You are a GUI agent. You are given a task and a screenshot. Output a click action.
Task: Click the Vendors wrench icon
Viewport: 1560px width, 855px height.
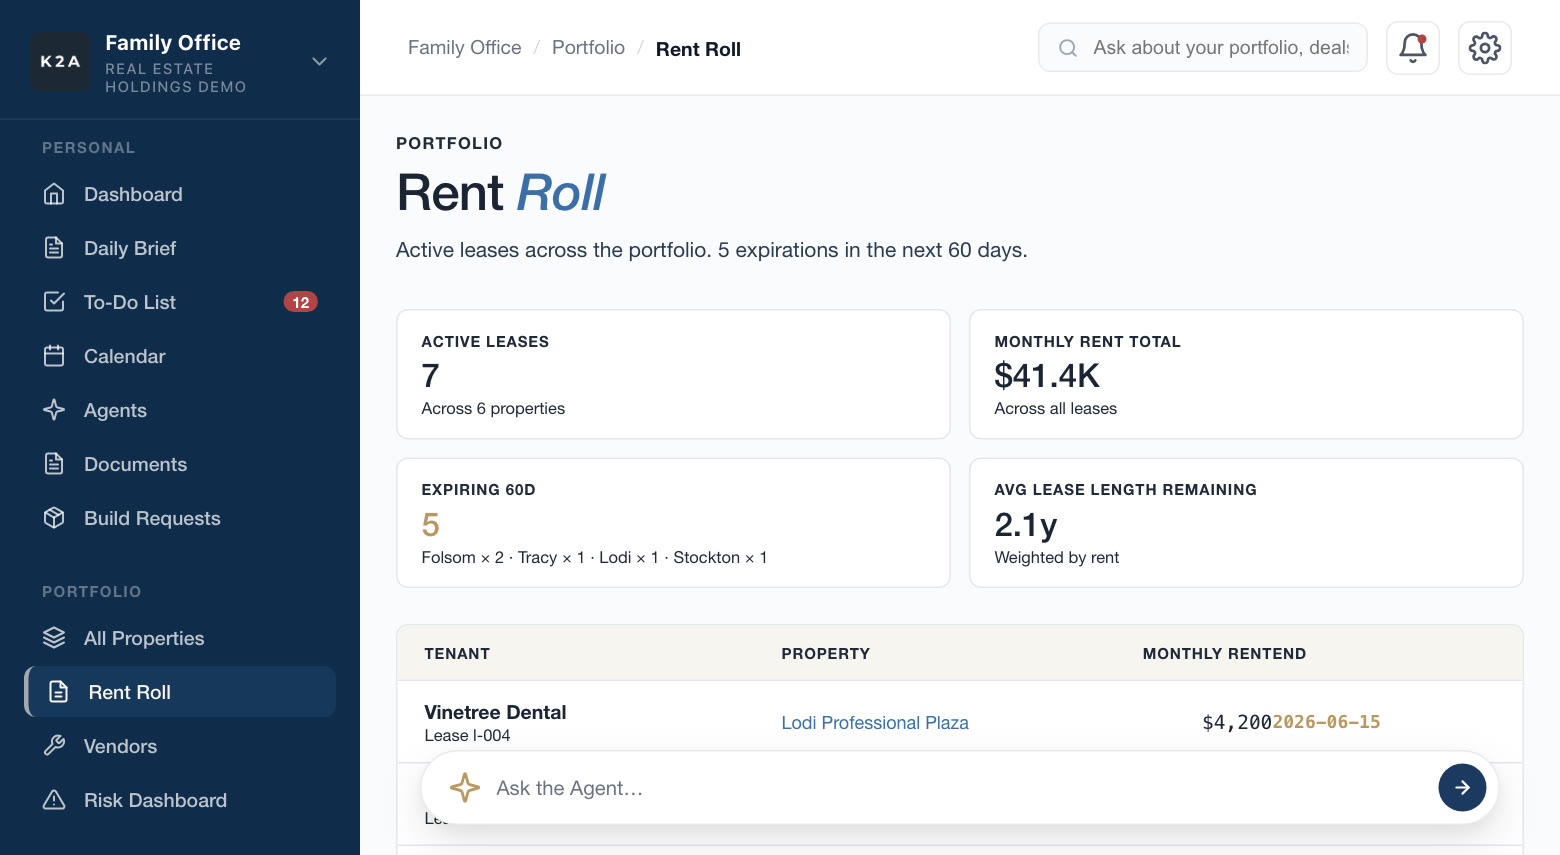[x=54, y=746]
